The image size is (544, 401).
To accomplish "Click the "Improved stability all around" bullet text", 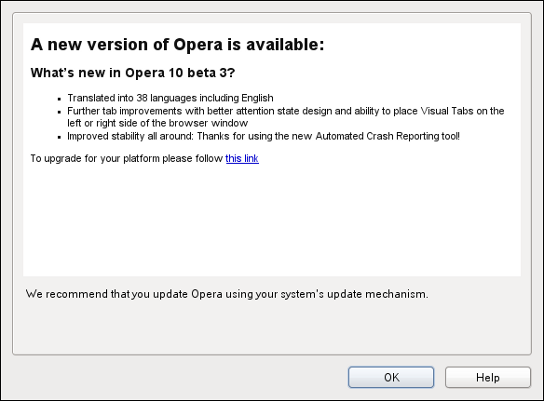I will 263,136.
